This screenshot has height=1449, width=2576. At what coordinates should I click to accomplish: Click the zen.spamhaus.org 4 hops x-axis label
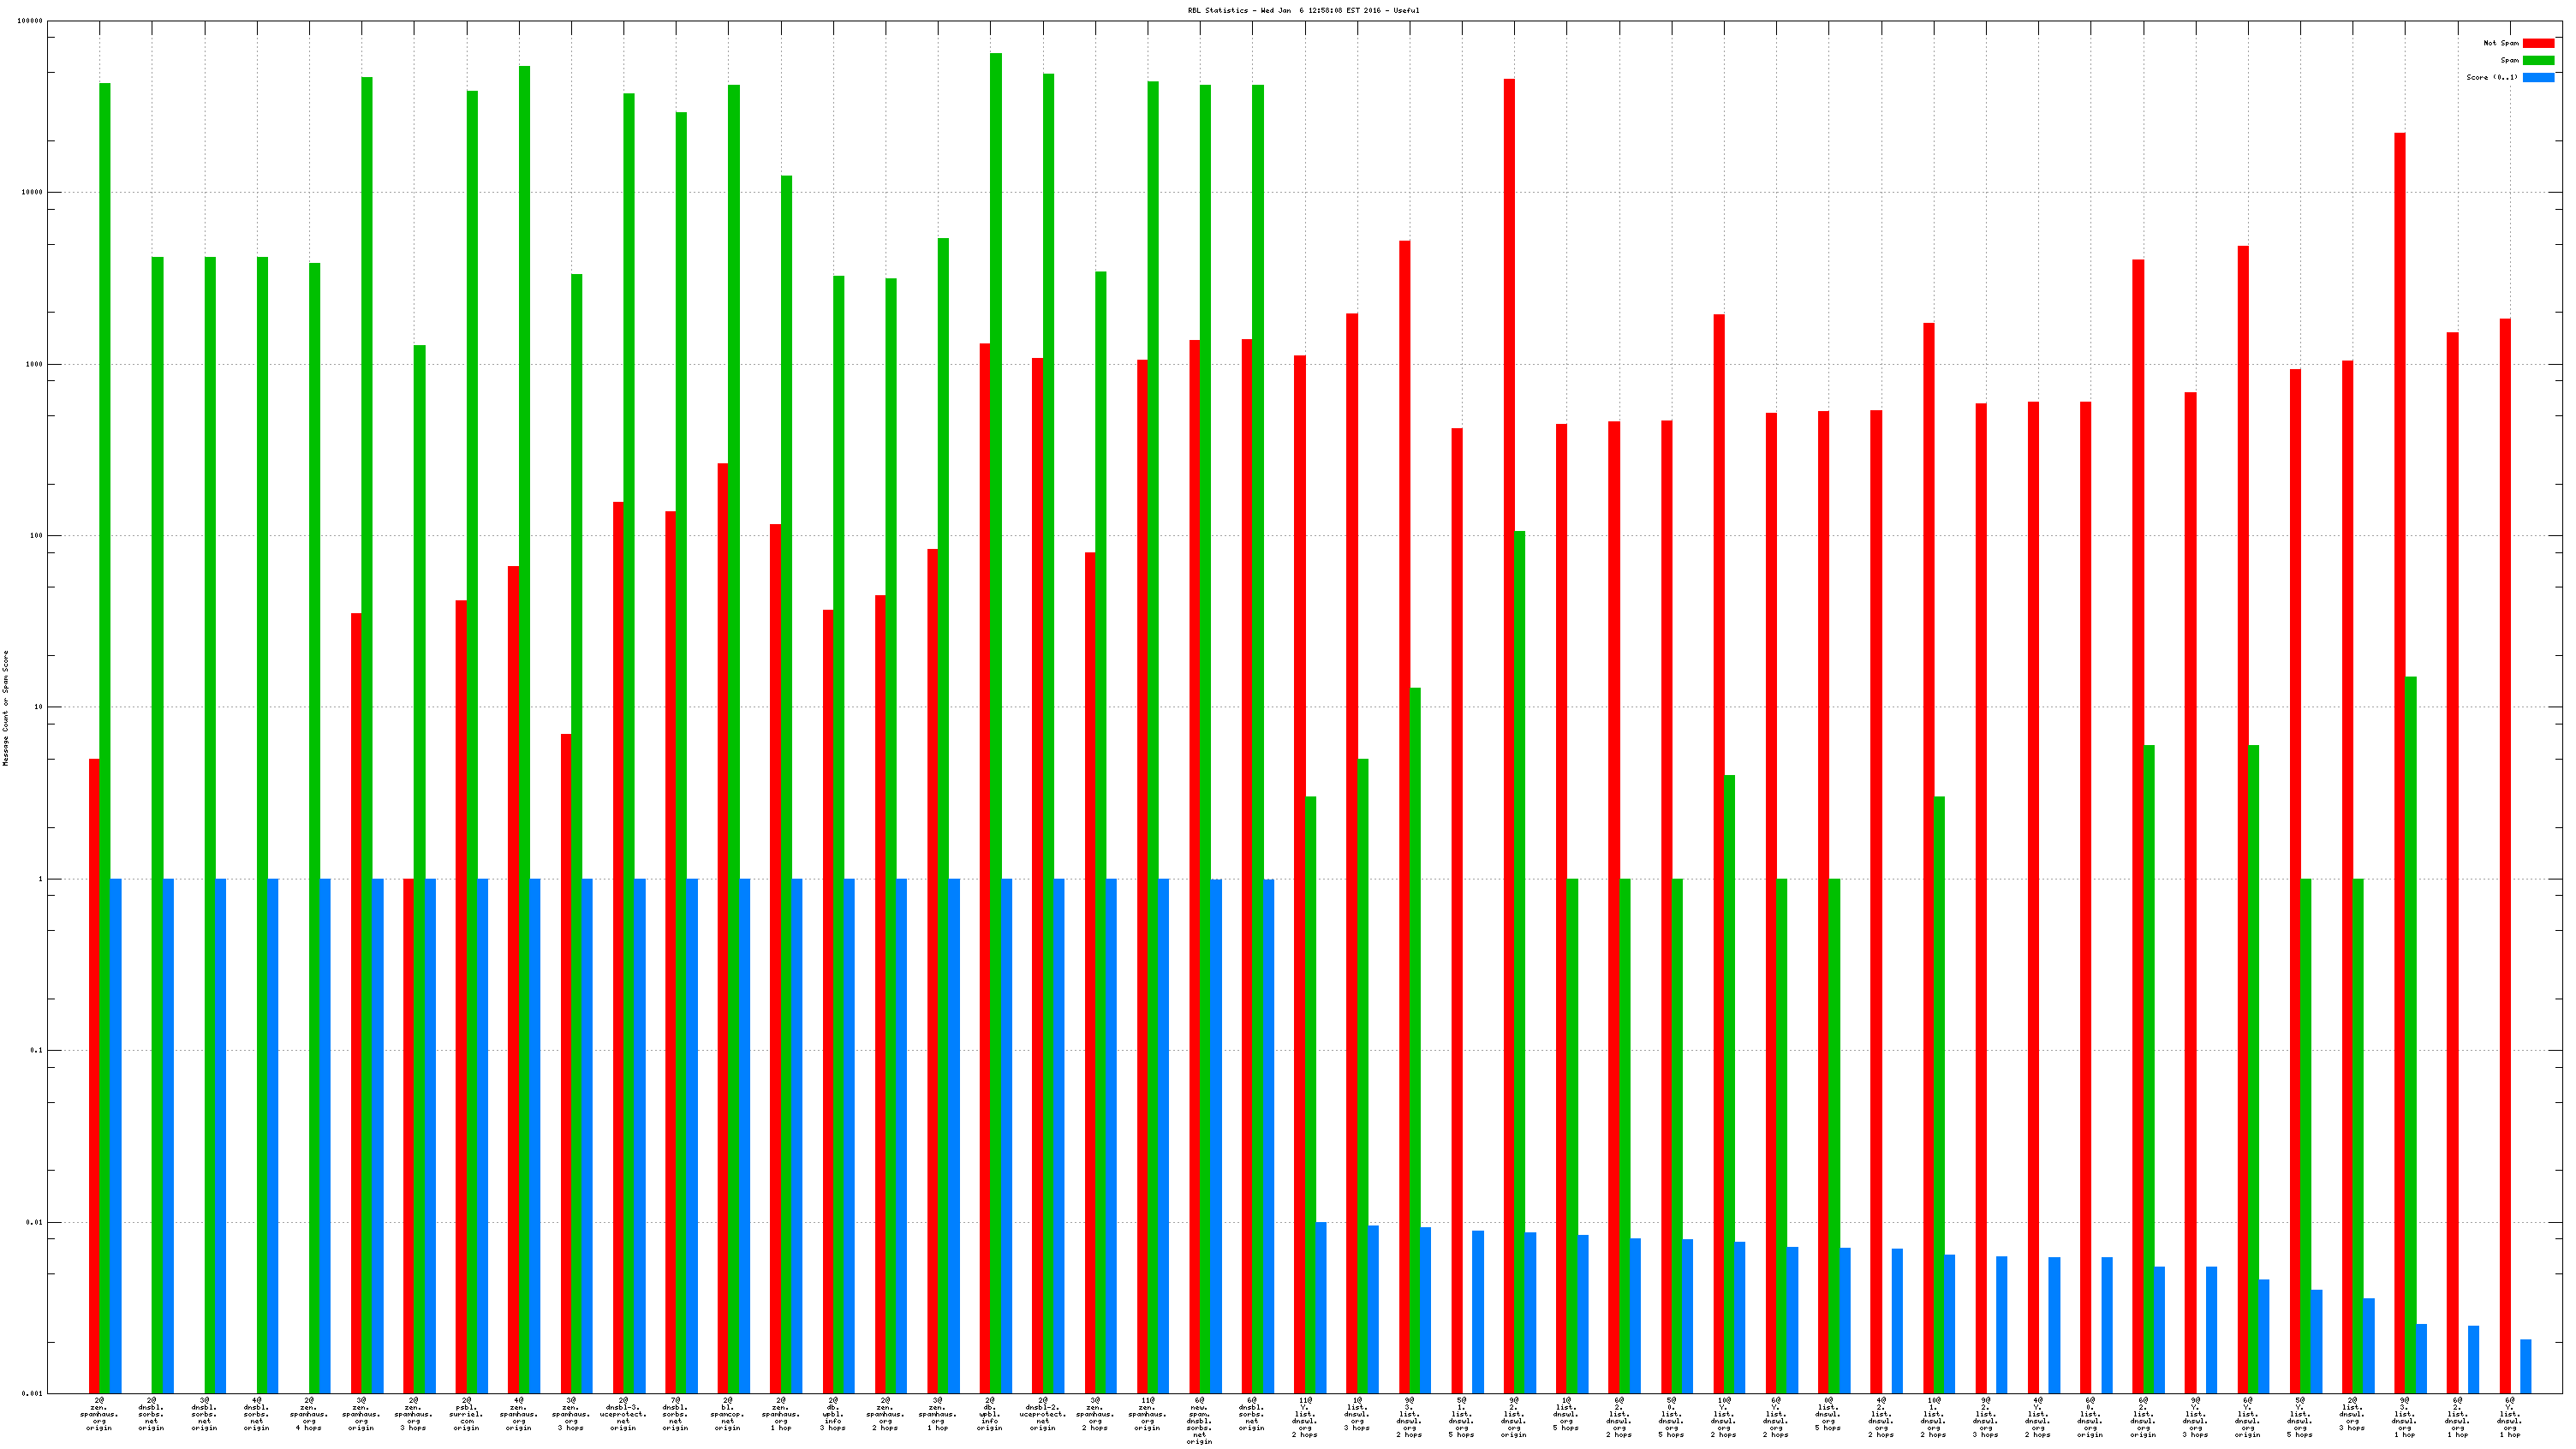click(309, 1414)
